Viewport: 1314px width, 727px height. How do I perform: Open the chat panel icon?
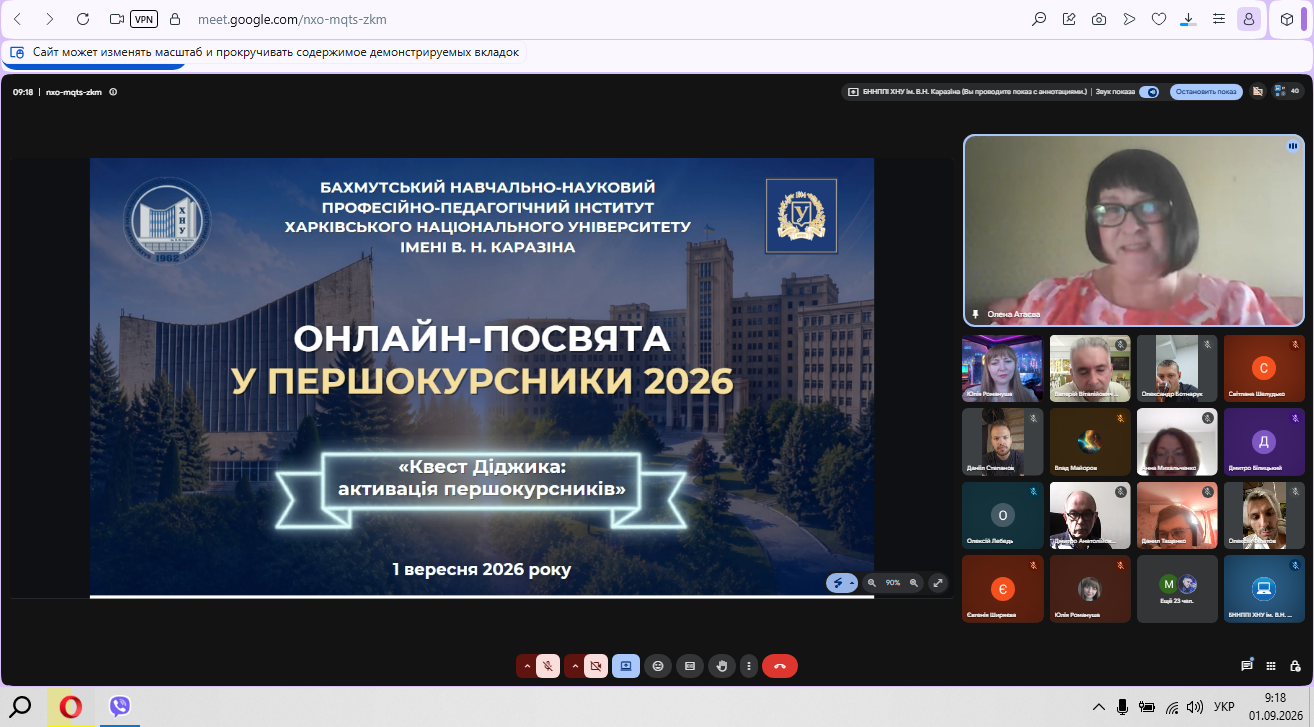1247,665
